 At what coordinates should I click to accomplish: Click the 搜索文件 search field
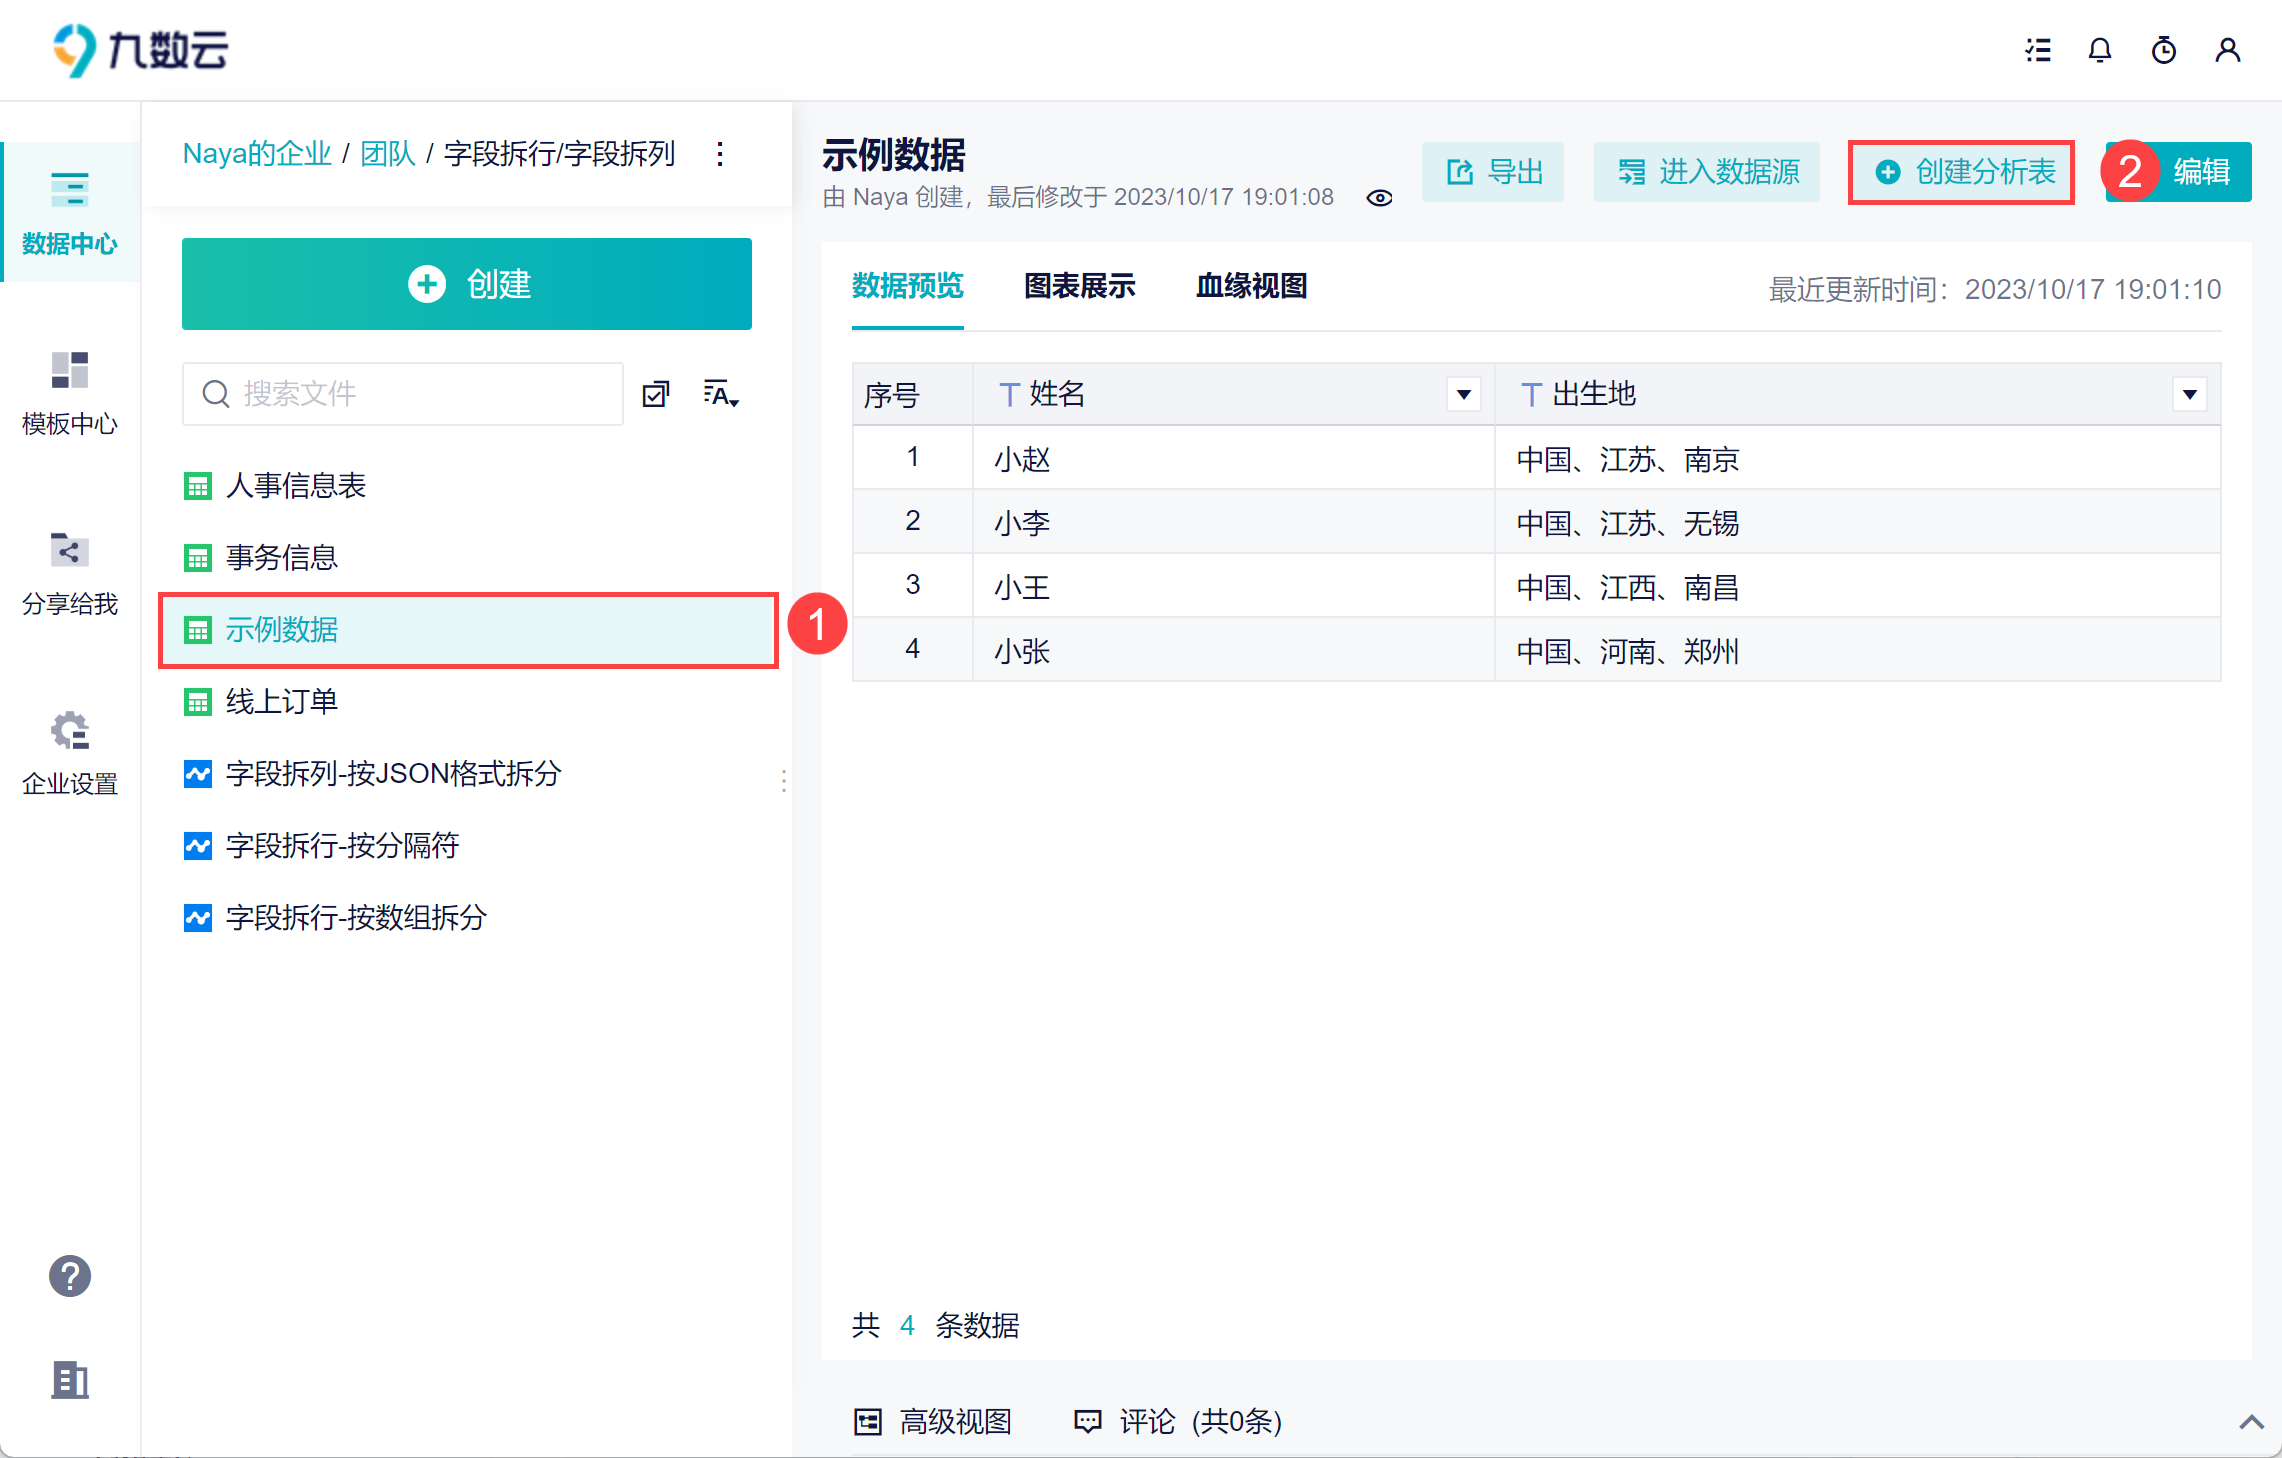403,394
